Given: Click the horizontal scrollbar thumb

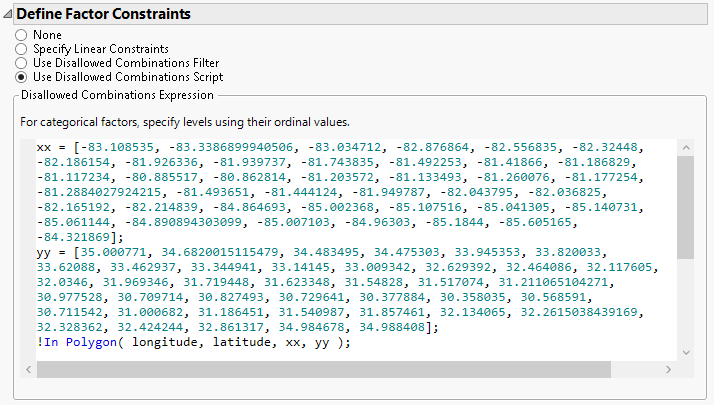Looking at the screenshot, I should click(x=322, y=370).
